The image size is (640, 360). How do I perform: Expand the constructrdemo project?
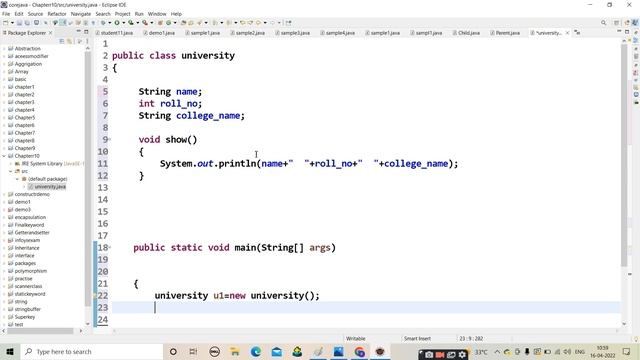tap(4, 194)
